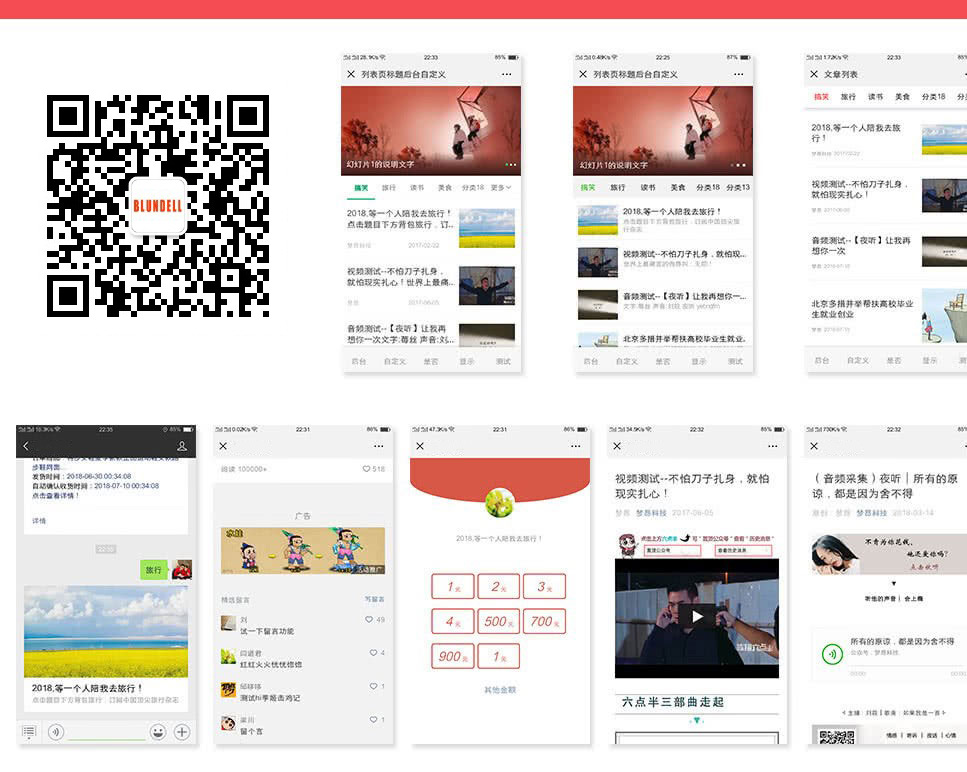Go back using chat header arrow
Image resolution: width=967 pixels, height=772 pixels.
(x=26, y=446)
